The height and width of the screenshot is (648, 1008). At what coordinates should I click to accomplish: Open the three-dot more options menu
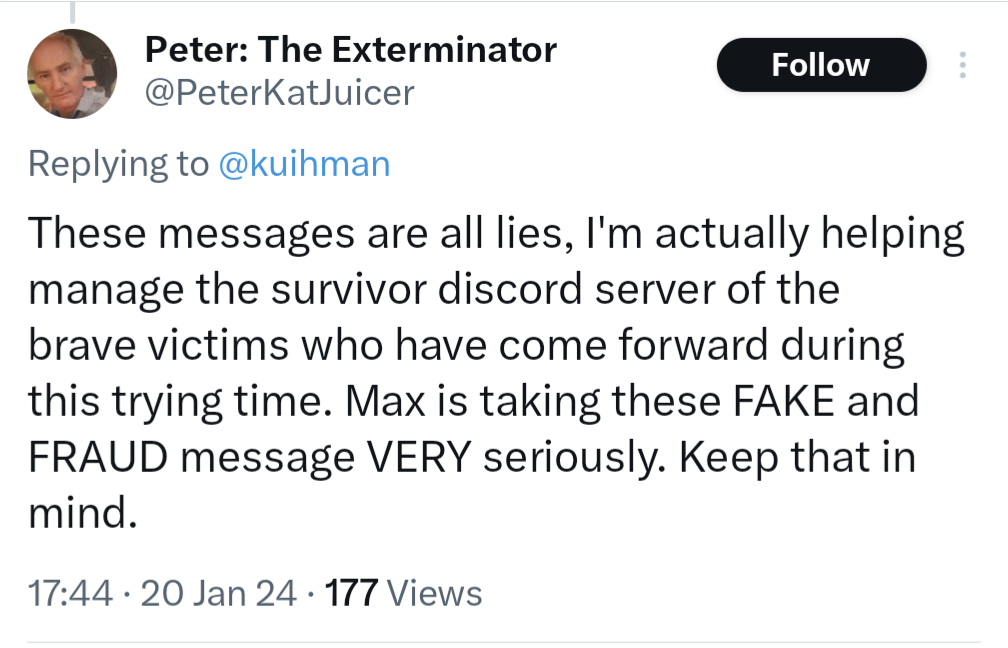[x=962, y=64]
